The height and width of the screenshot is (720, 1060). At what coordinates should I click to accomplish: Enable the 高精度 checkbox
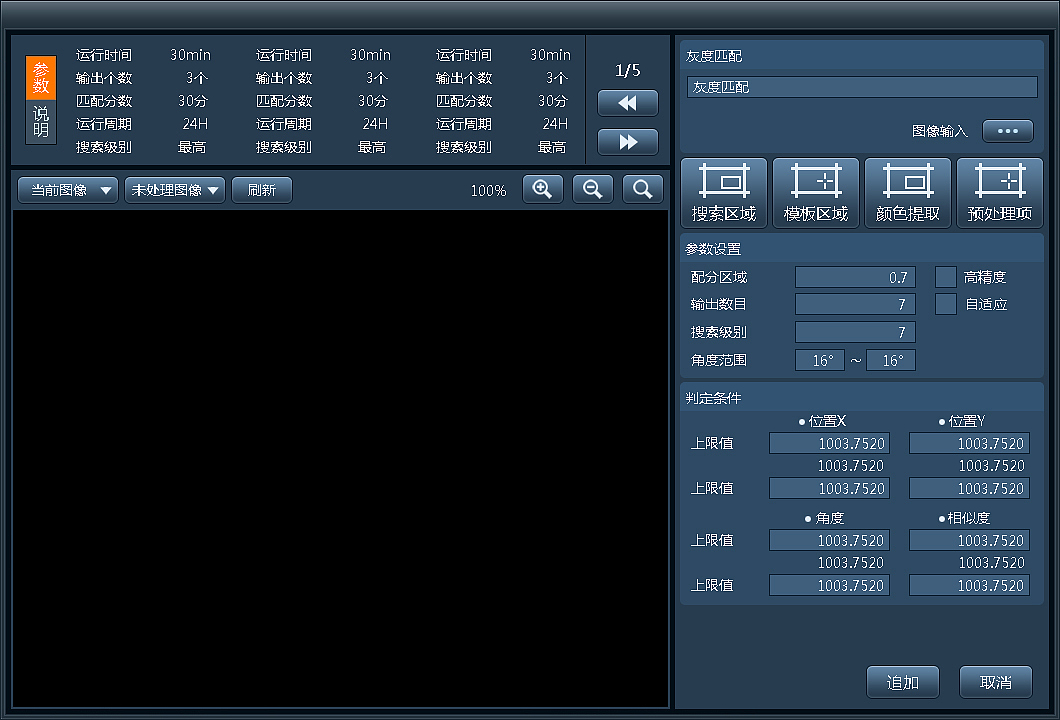945,277
